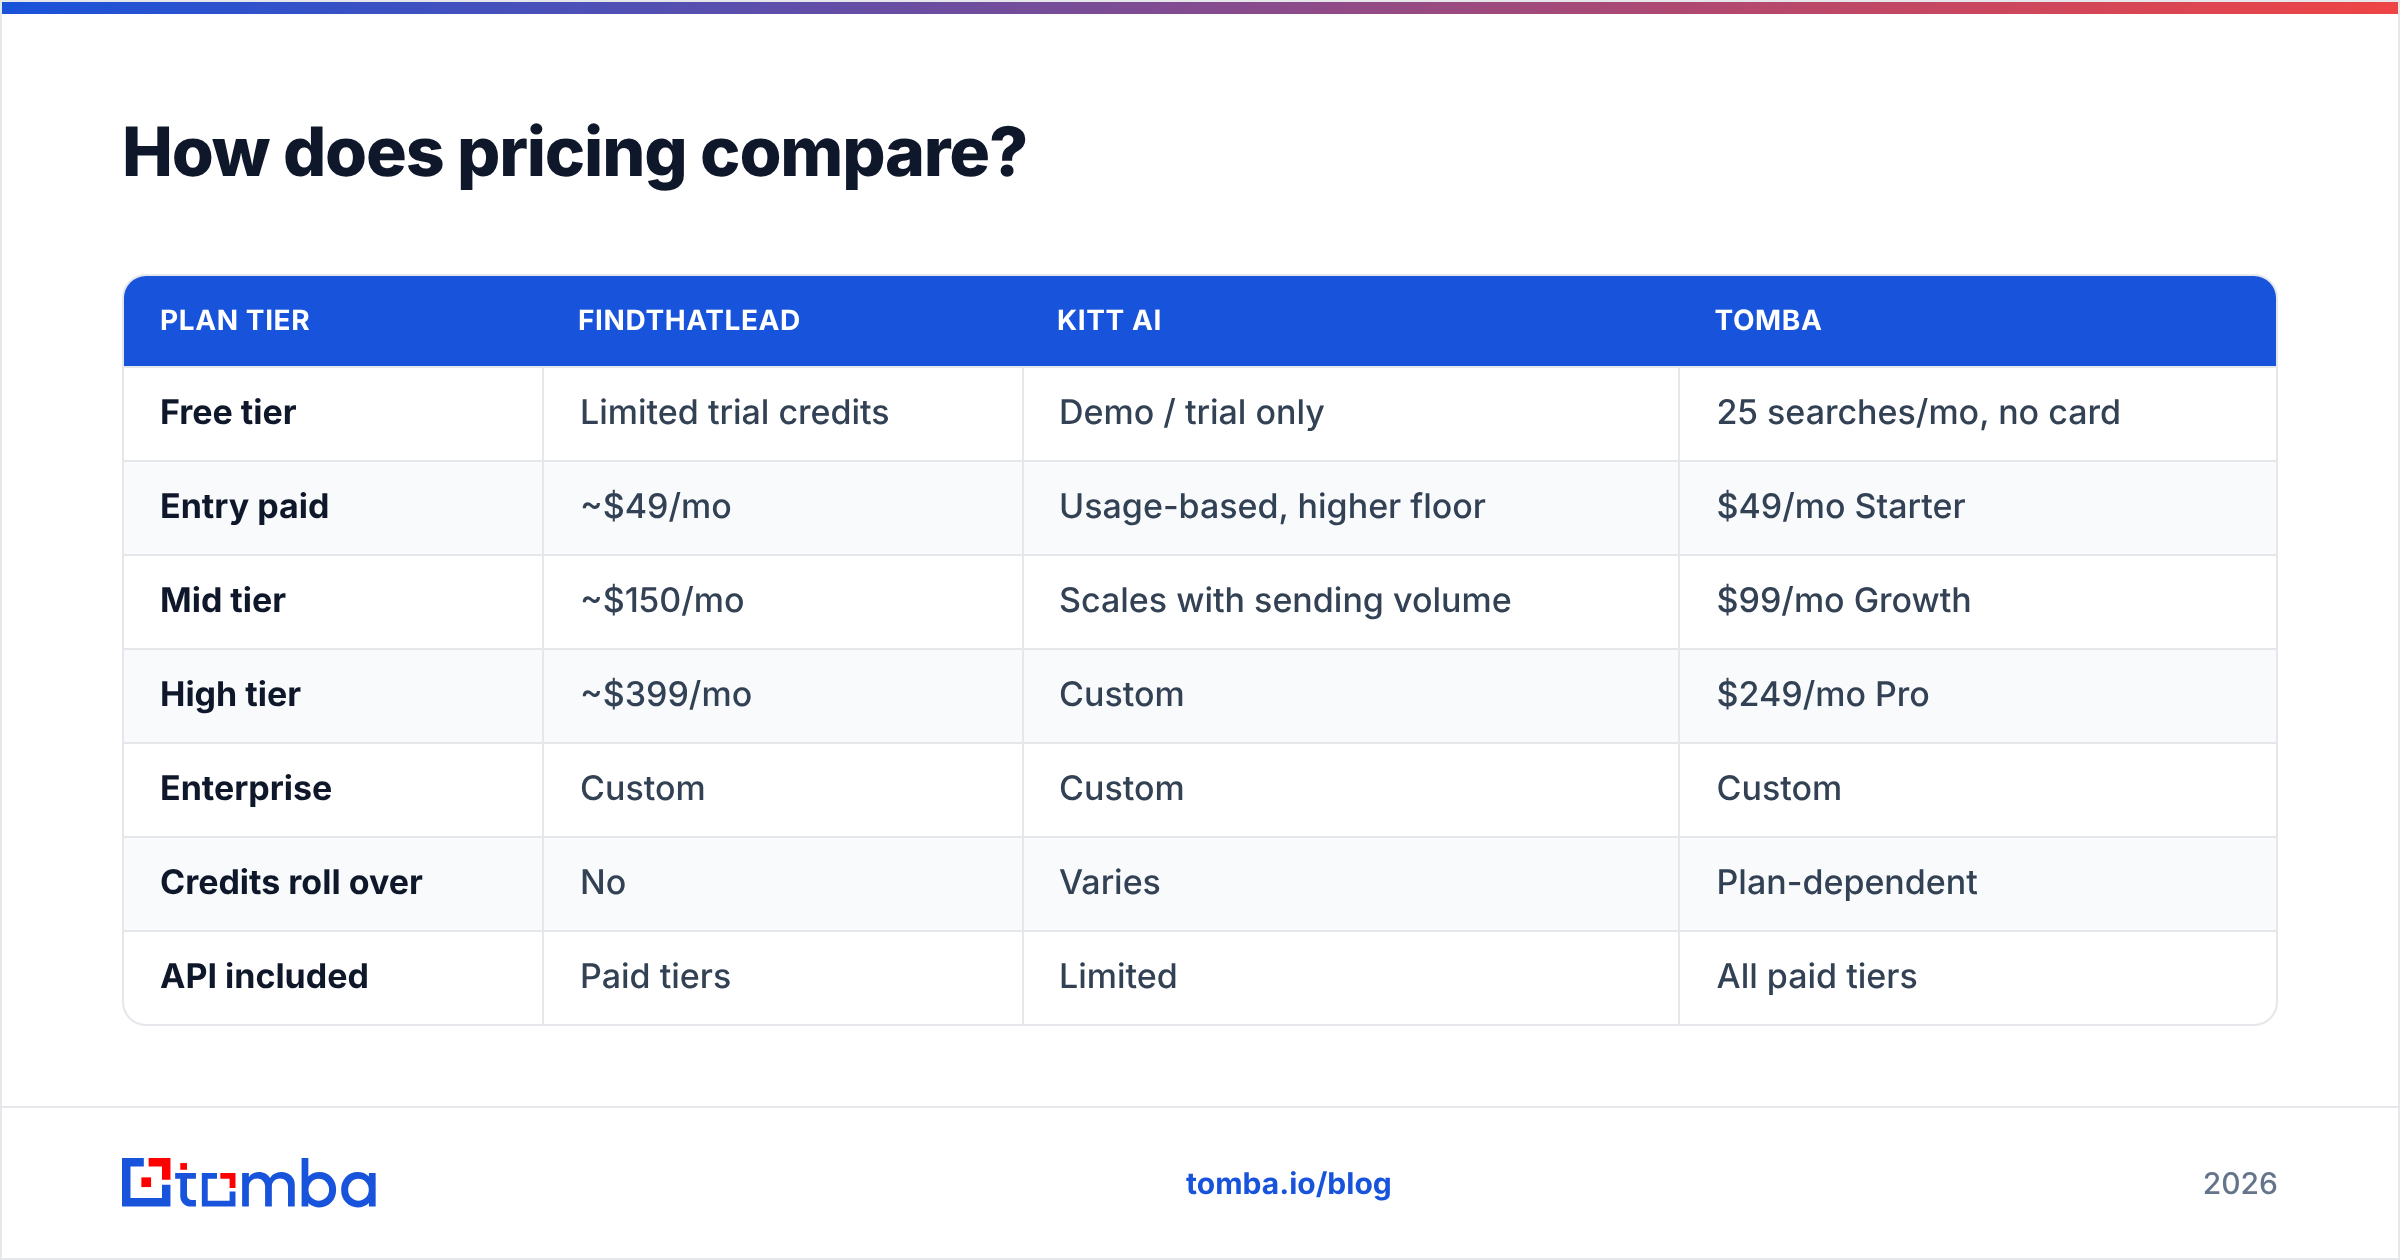Open the tomba.io/blog link
This screenshot has height=1260, width=2400.
(x=1288, y=1184)
